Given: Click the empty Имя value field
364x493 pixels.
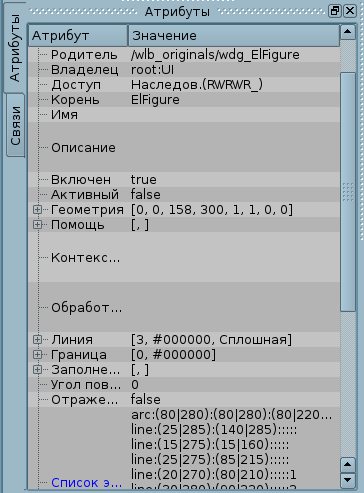Looking at the screenshot, I should pyautogui.click(x=234, y=115).
